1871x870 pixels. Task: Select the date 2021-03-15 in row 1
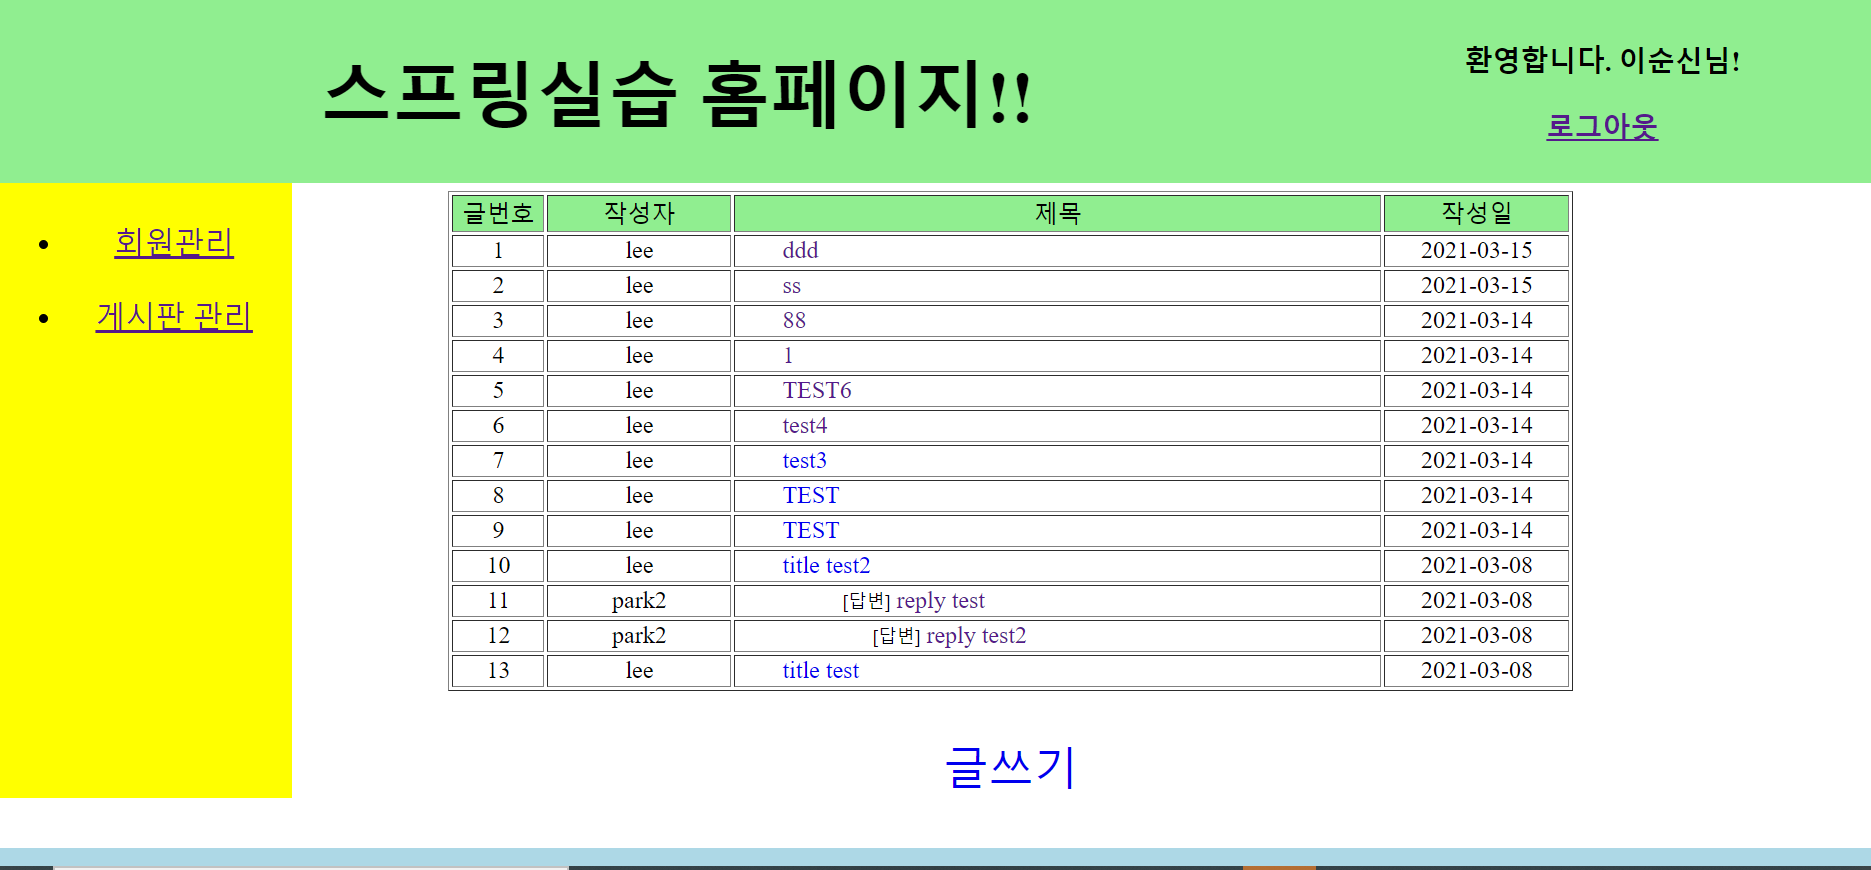[1477, 250]
